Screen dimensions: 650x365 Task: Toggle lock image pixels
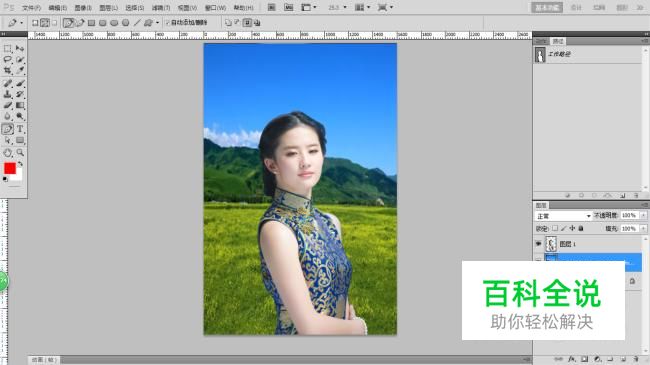pos(563,229)
